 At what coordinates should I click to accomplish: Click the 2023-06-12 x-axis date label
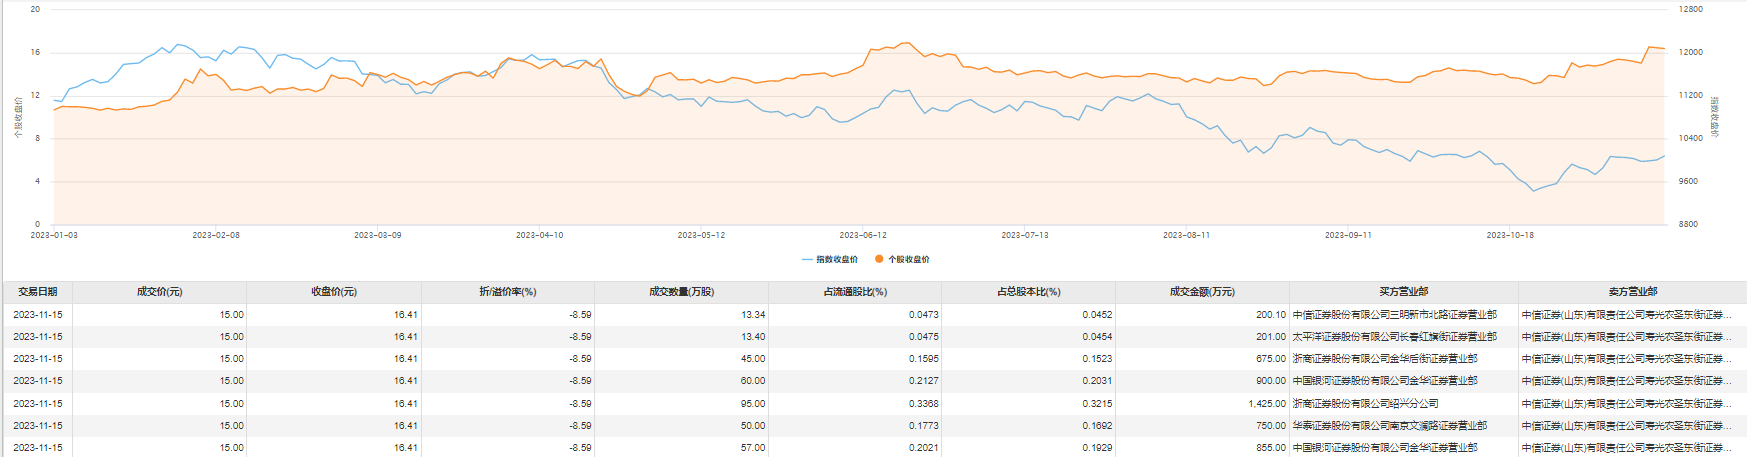coord(863,235)
